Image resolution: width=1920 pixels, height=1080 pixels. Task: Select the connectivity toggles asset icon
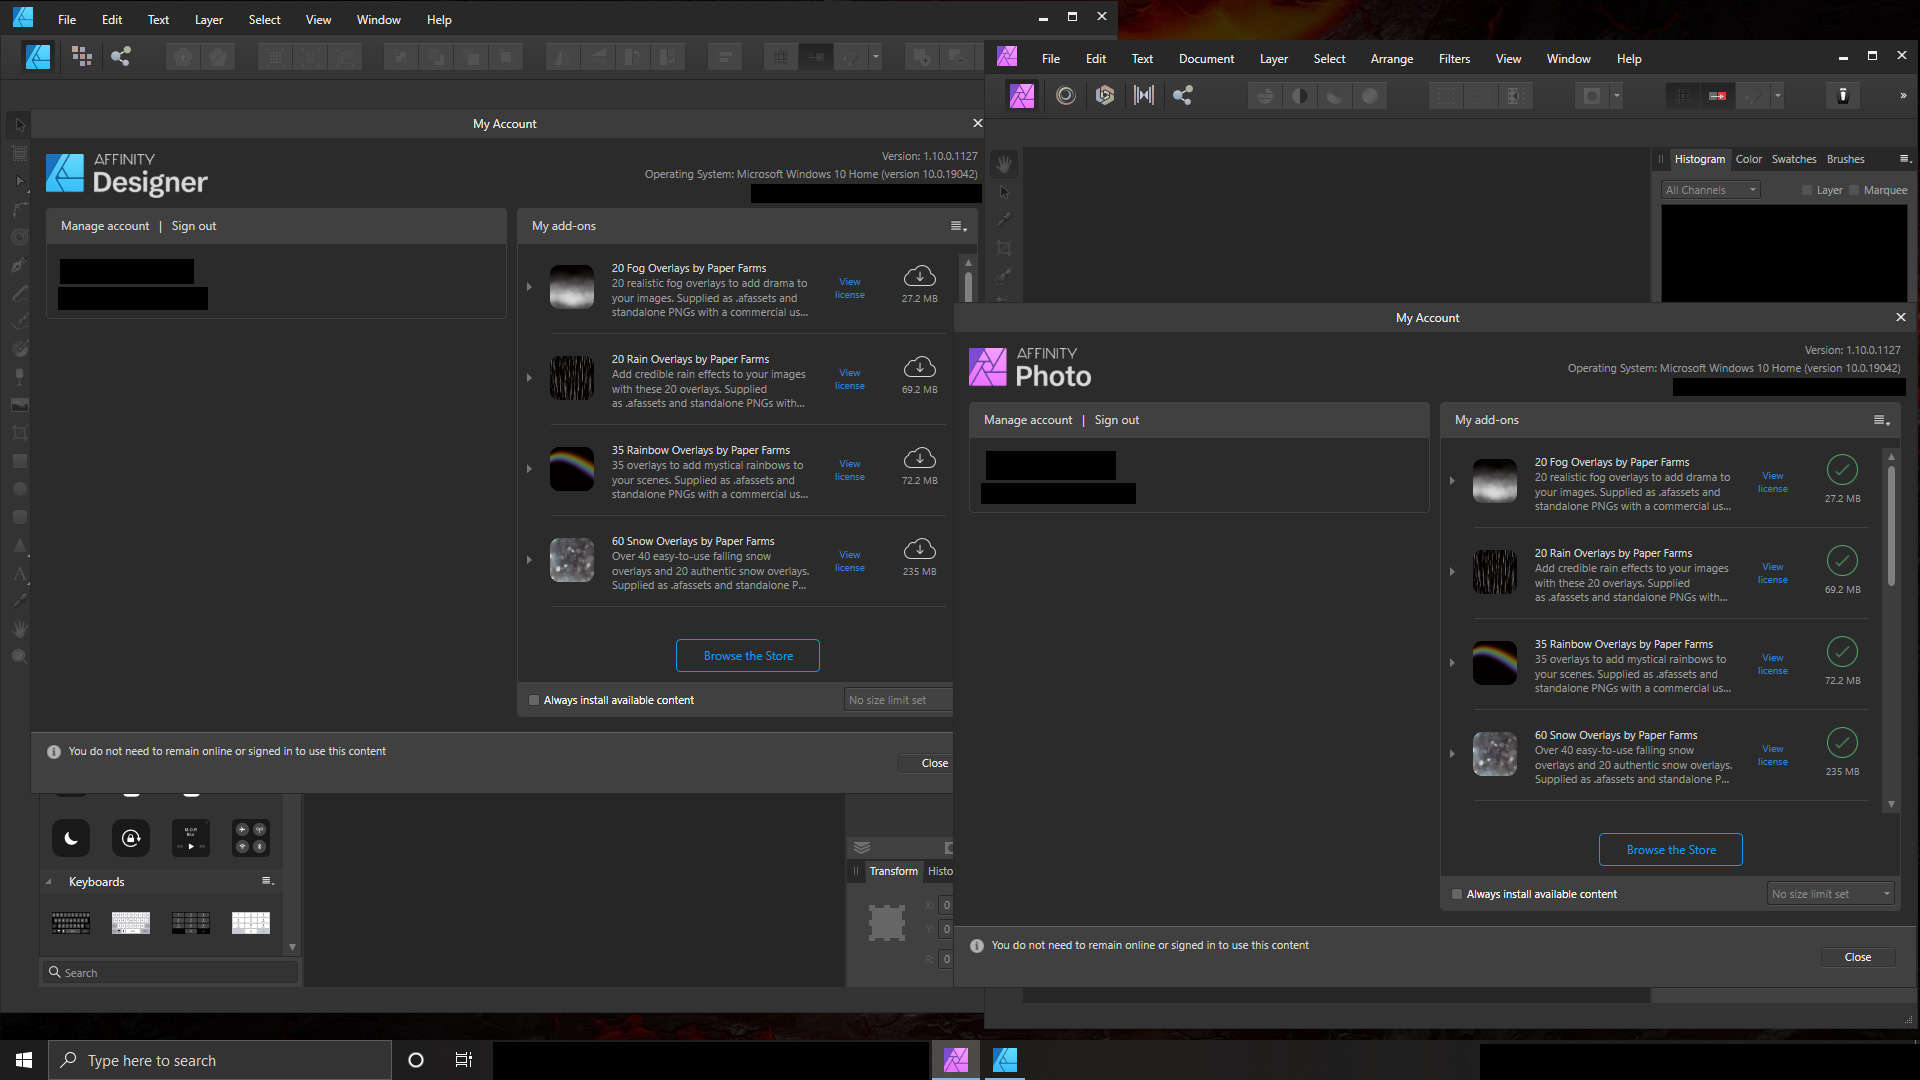coord(251,838)
